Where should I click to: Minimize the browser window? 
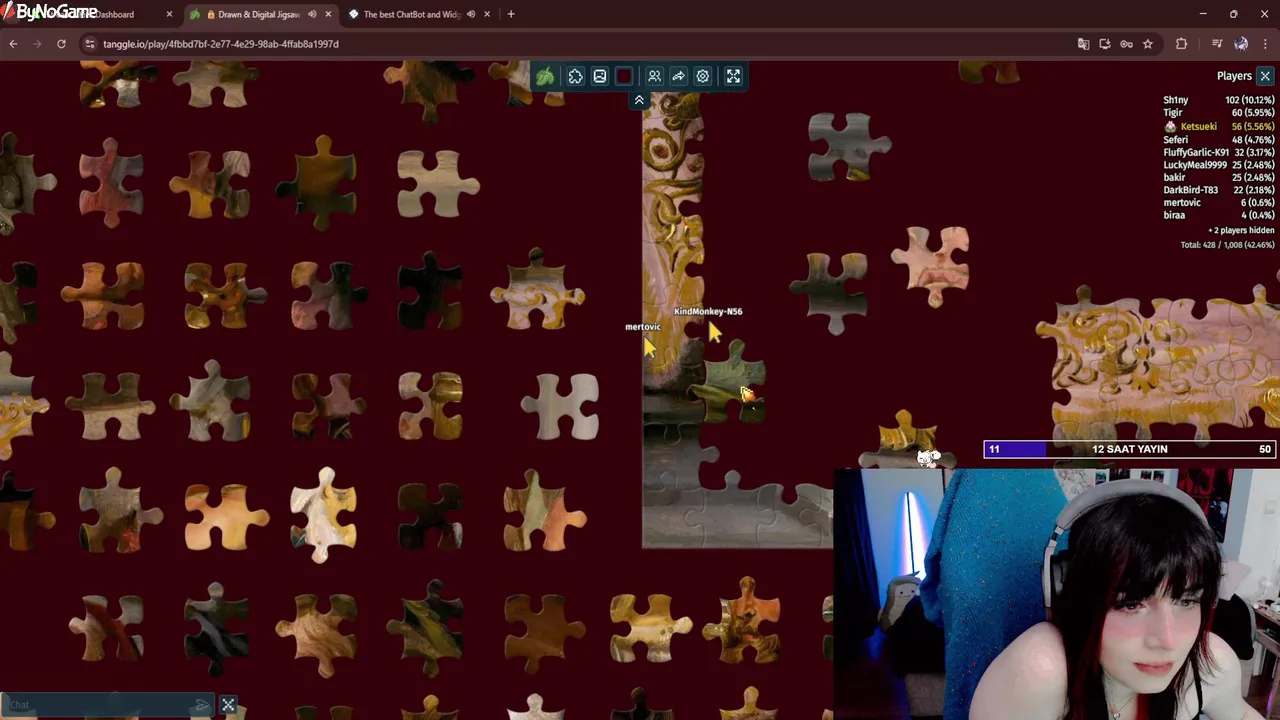pyautogui.click(x=1203, y=14)
